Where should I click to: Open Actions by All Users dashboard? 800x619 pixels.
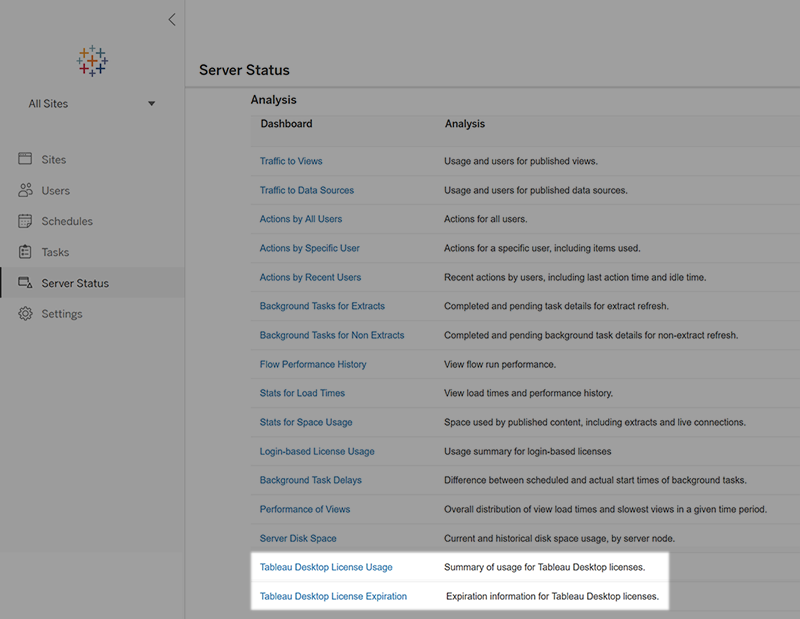[x=301, y=219]
